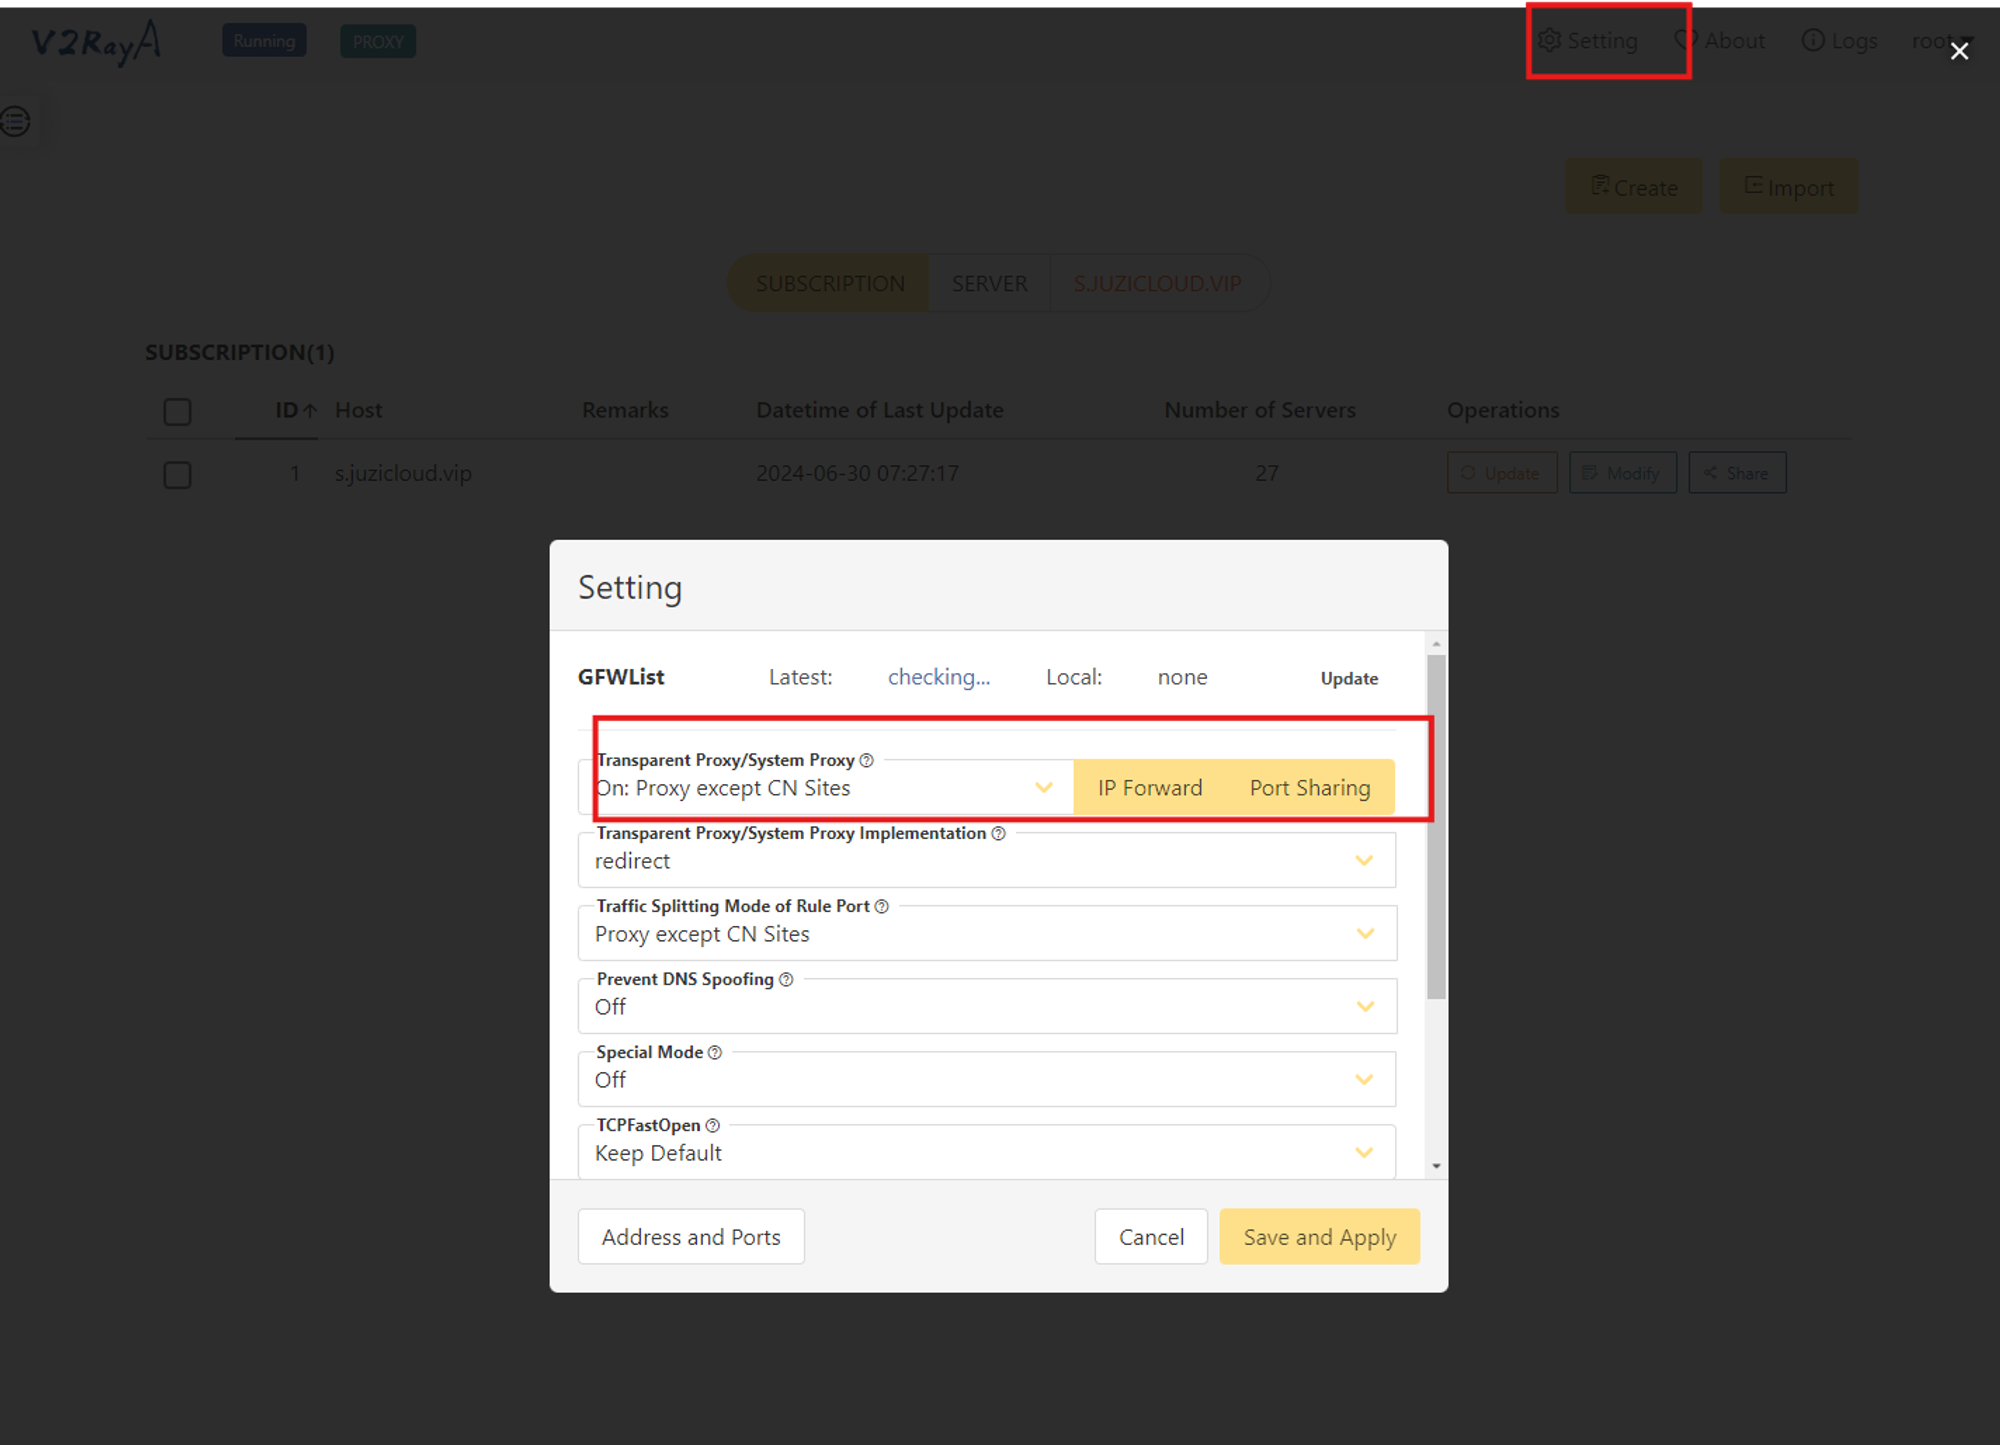Close overlay with the X icon
2000x1445 pixels.
[x=1959, y=51]
